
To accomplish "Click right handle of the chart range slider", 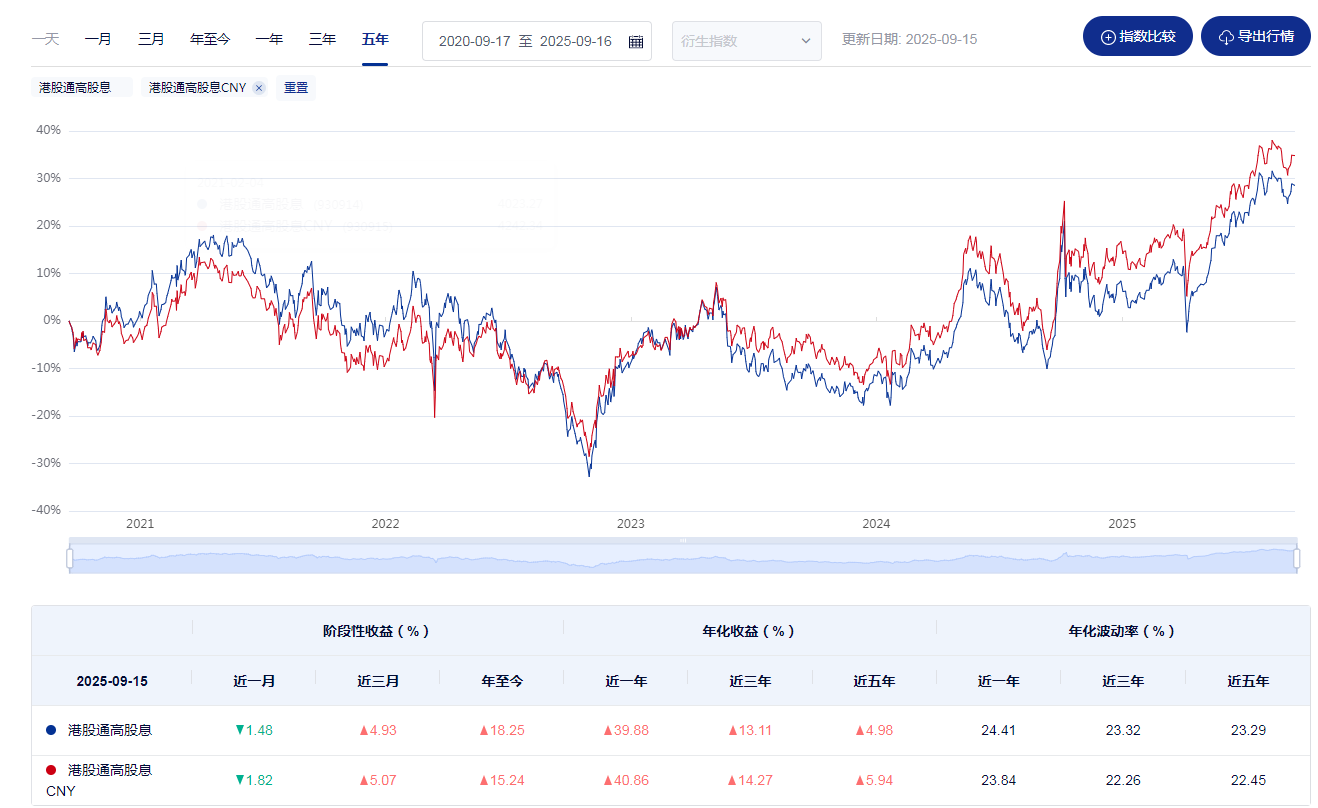I will click(1296, 558).
